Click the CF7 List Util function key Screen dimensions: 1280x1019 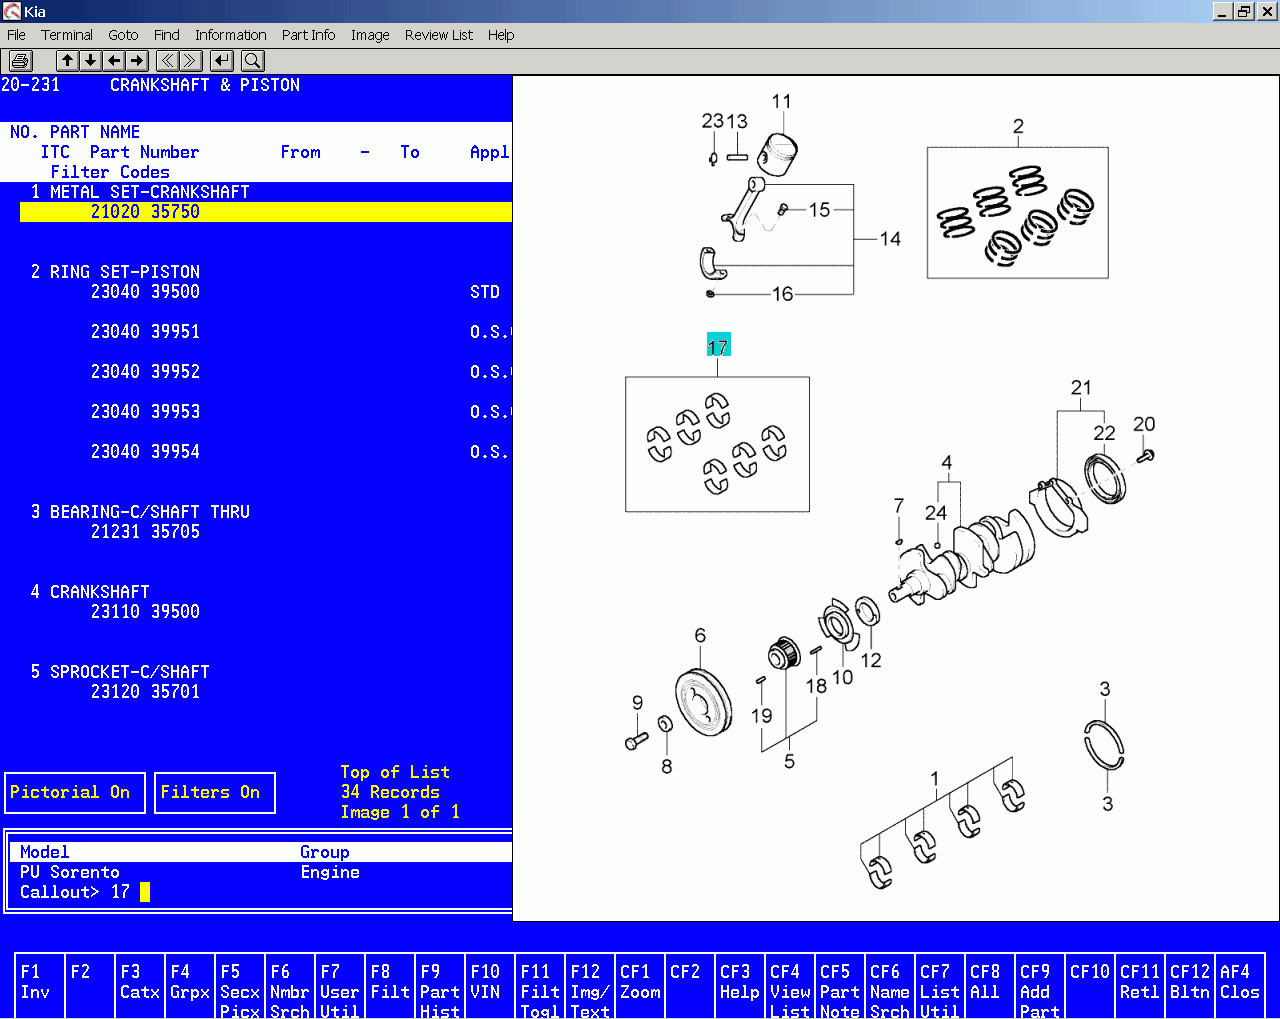tap(940, 988)
